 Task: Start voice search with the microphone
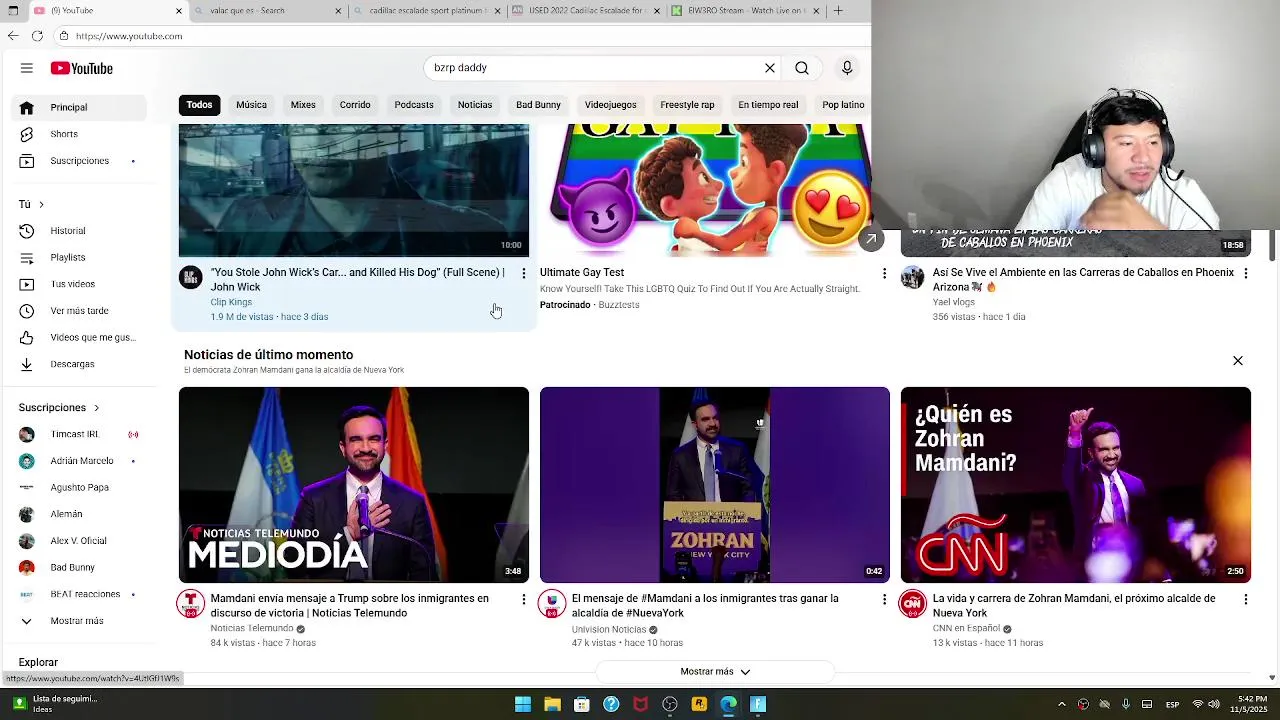tap(847, 68)
